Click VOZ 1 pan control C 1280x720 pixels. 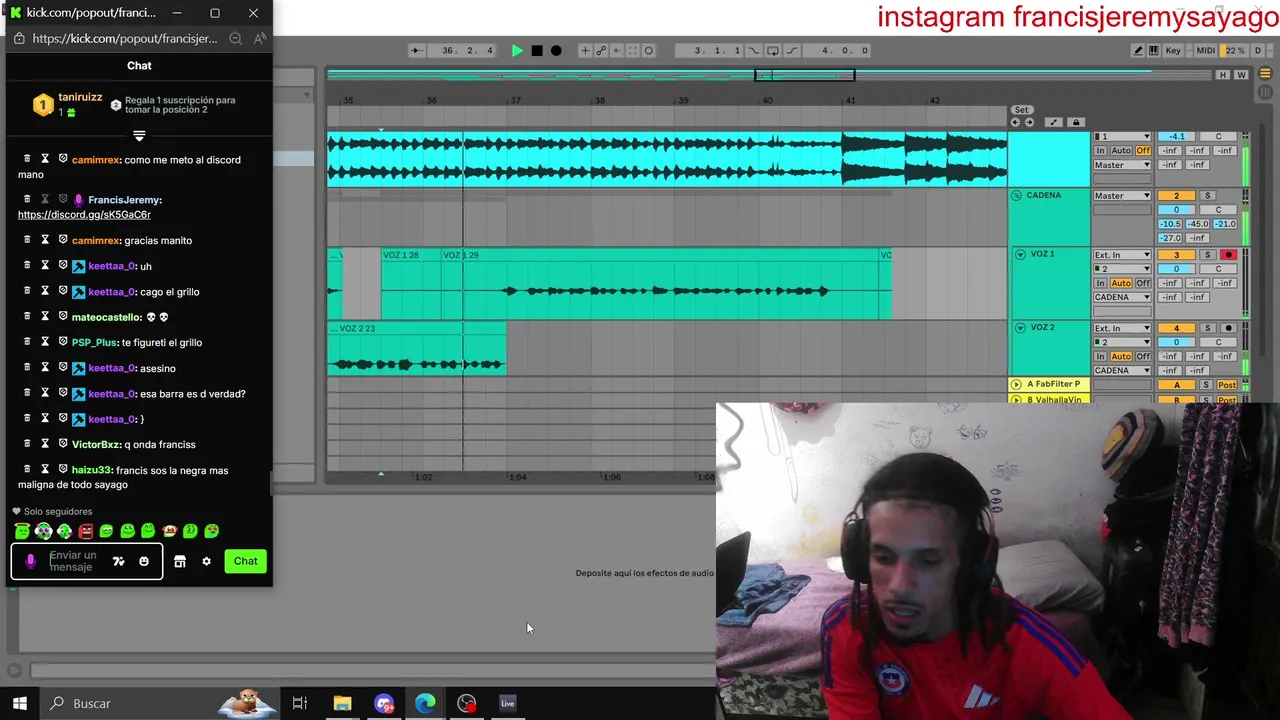point(1218,269)
